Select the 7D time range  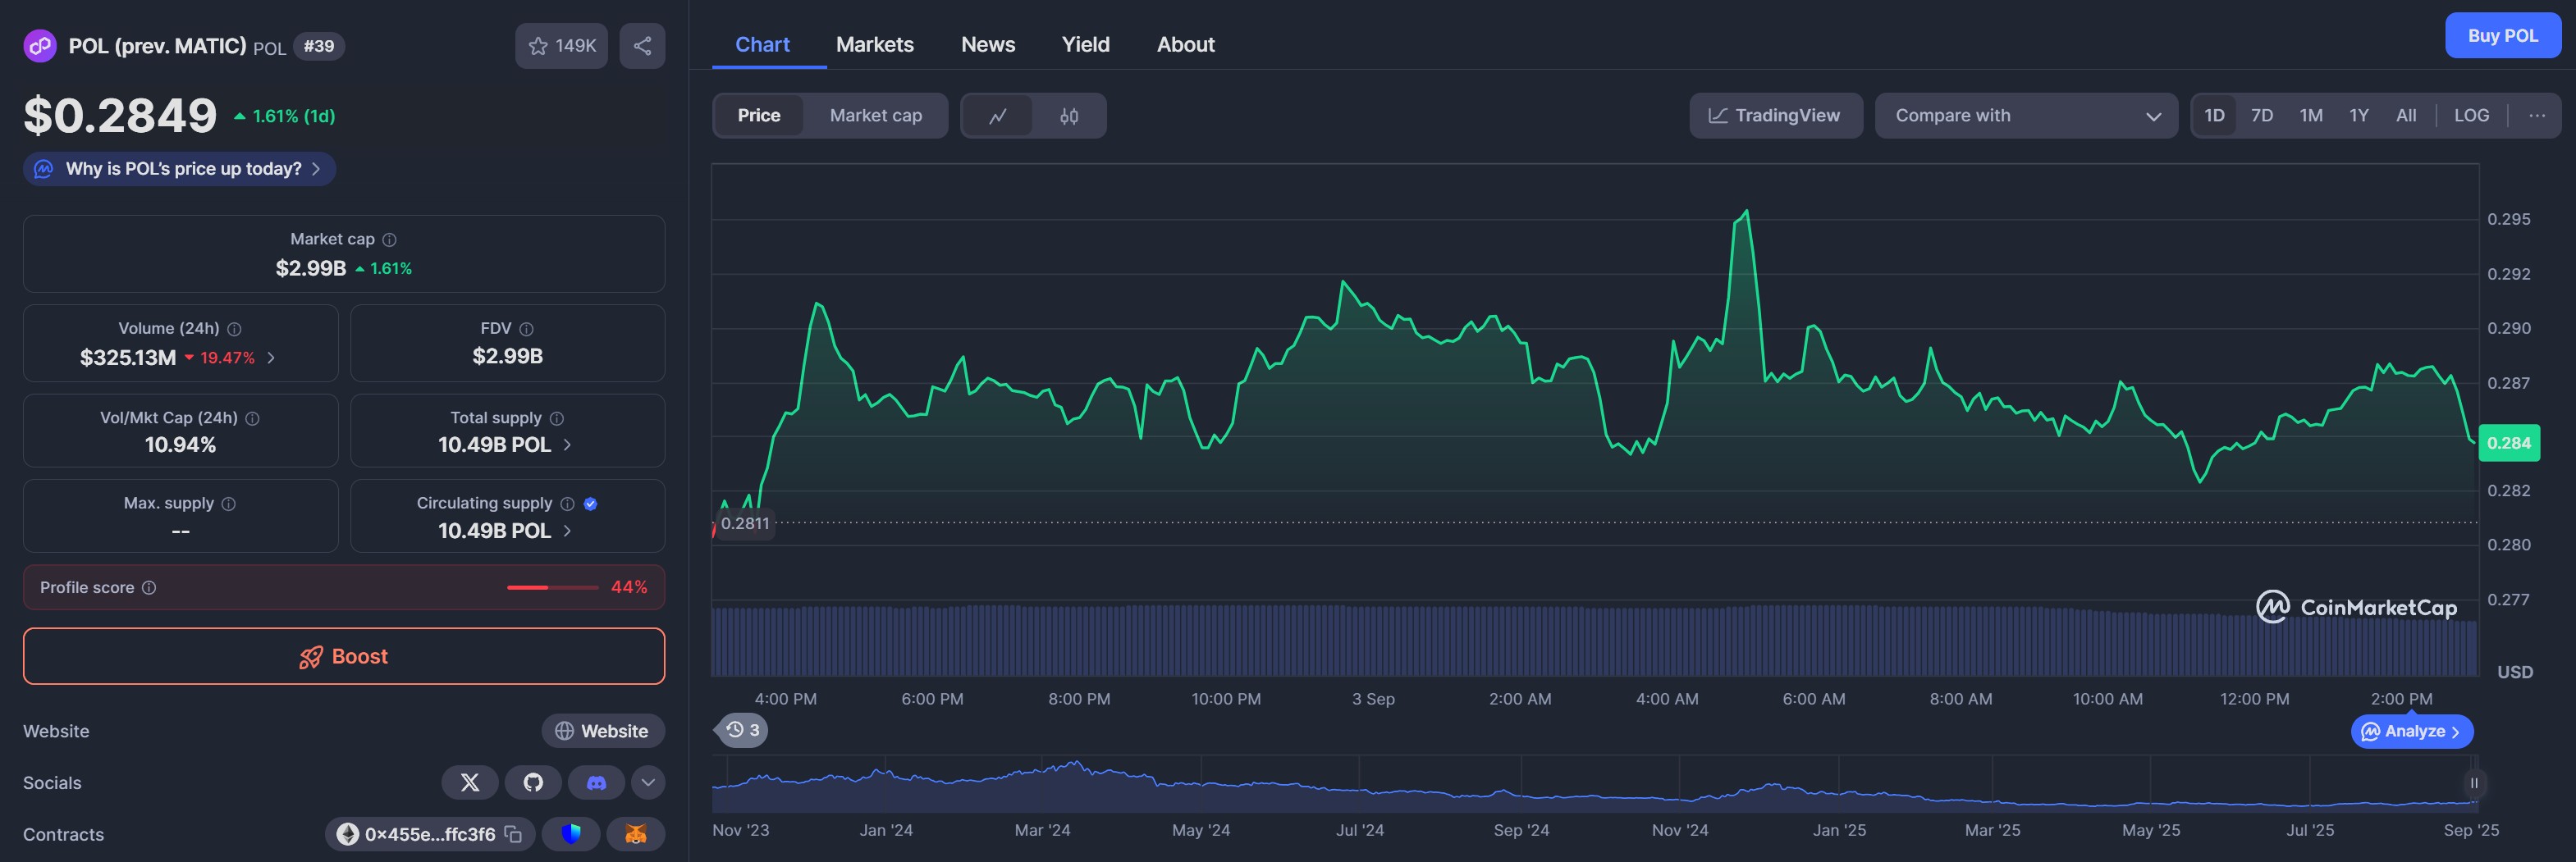coord(2261,116)
